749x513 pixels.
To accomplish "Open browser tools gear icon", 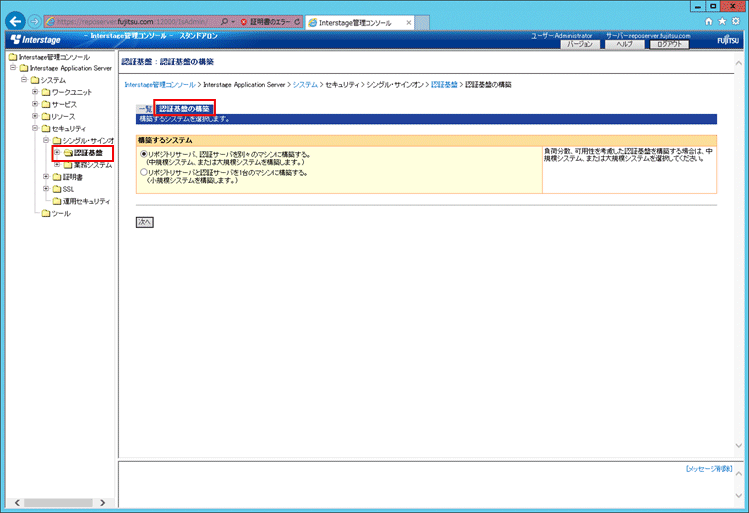I will (x=738, y=21).
